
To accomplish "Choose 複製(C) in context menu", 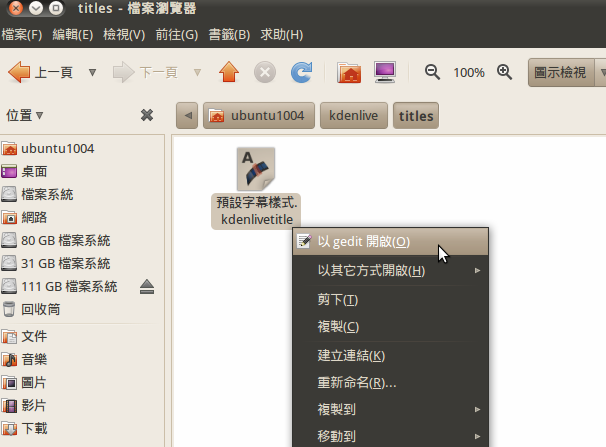I will pyautogui.click(x=390, y=327).
